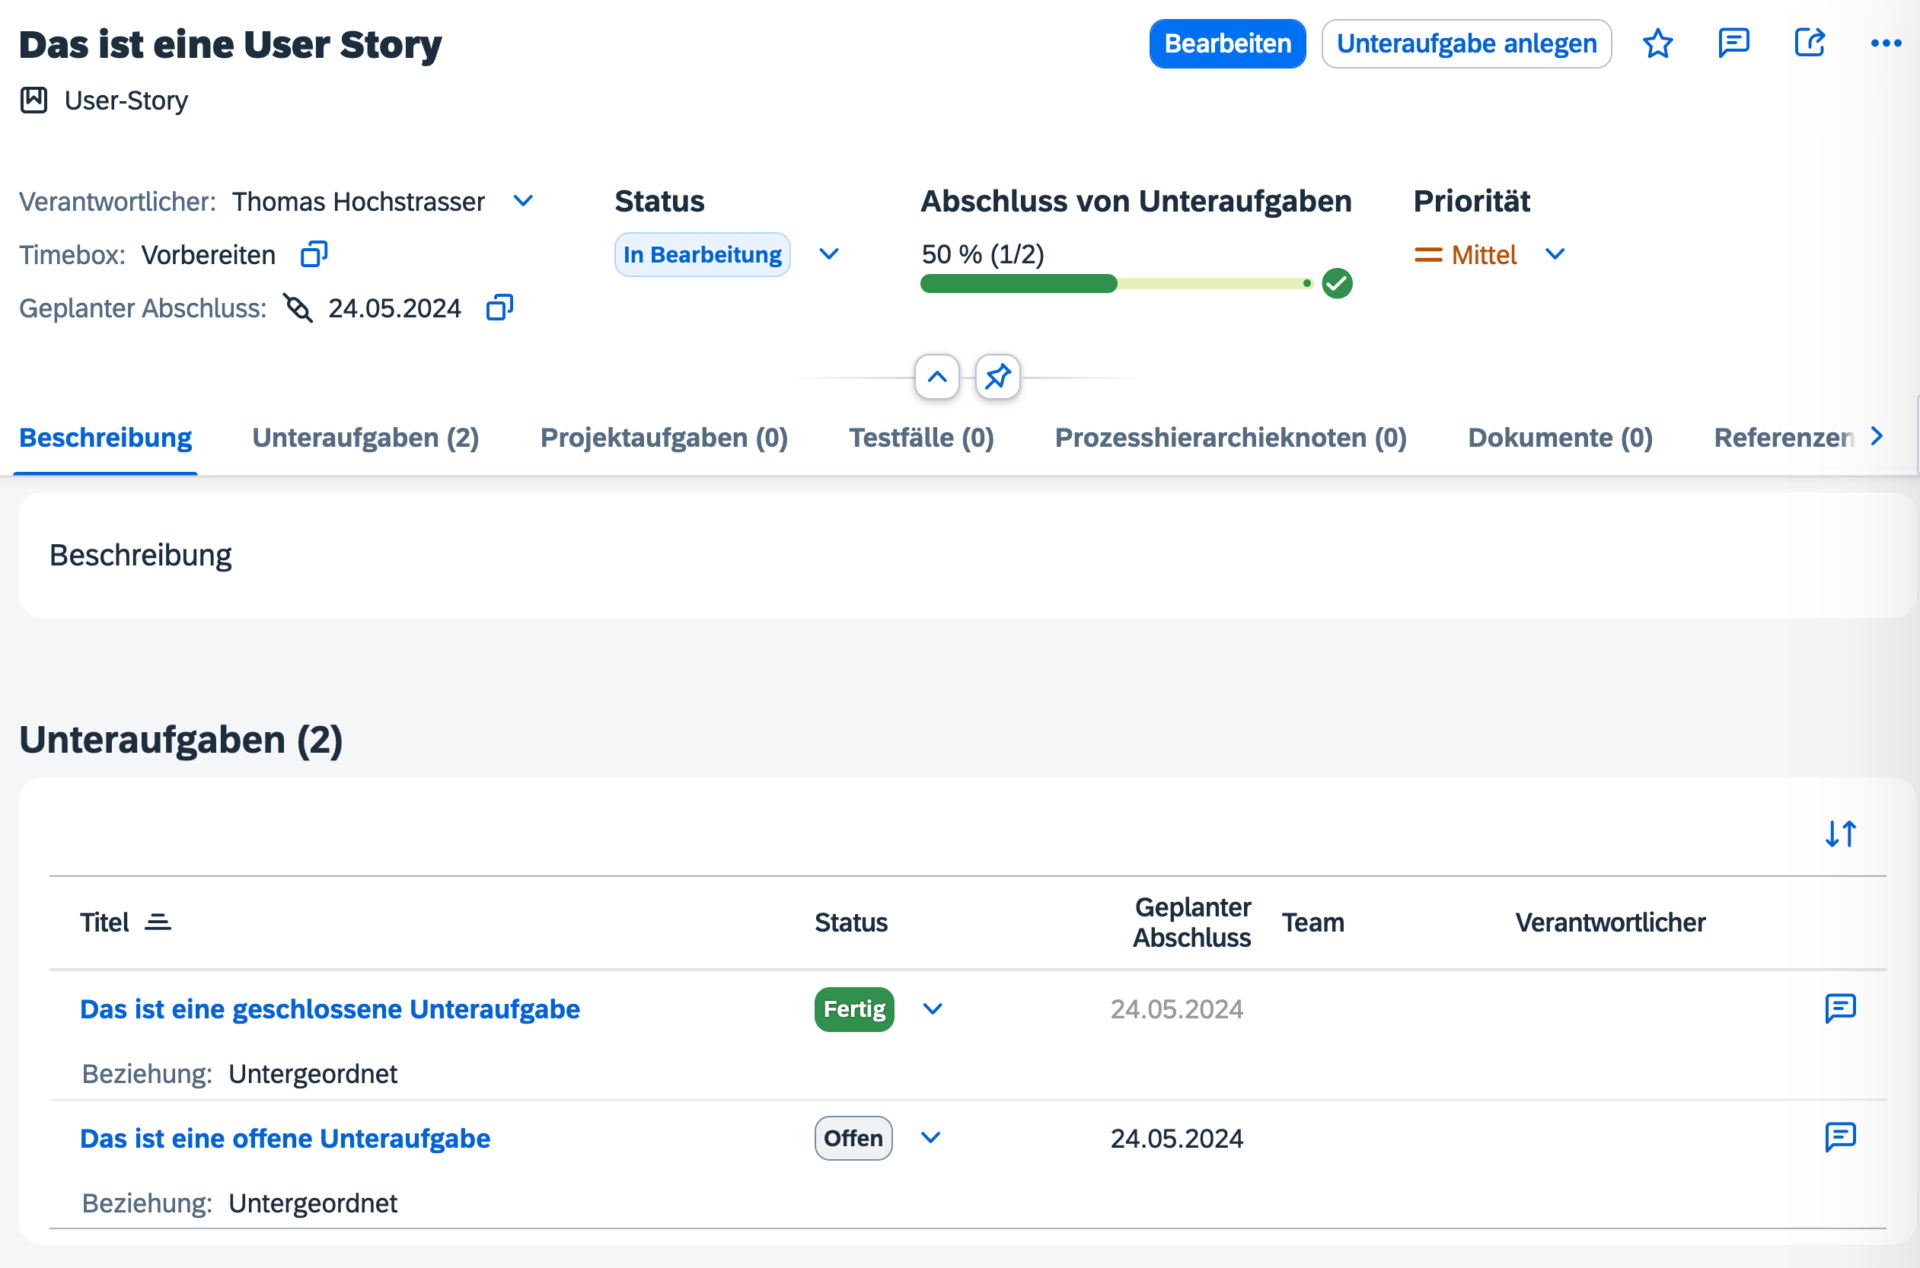The image size is (1920, 1268).
Task: Click the green subtask completion progress bar
Action: coord(1017,284)
